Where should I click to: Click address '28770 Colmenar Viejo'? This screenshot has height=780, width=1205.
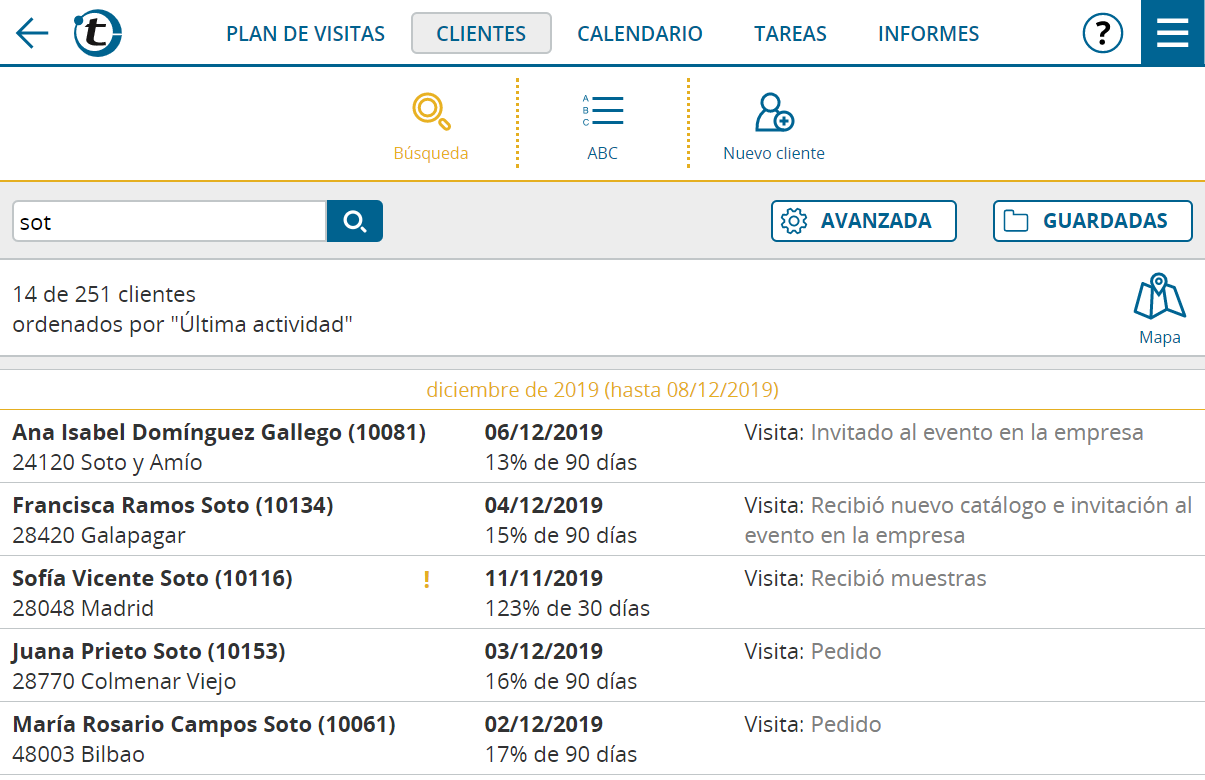point(125,682)
